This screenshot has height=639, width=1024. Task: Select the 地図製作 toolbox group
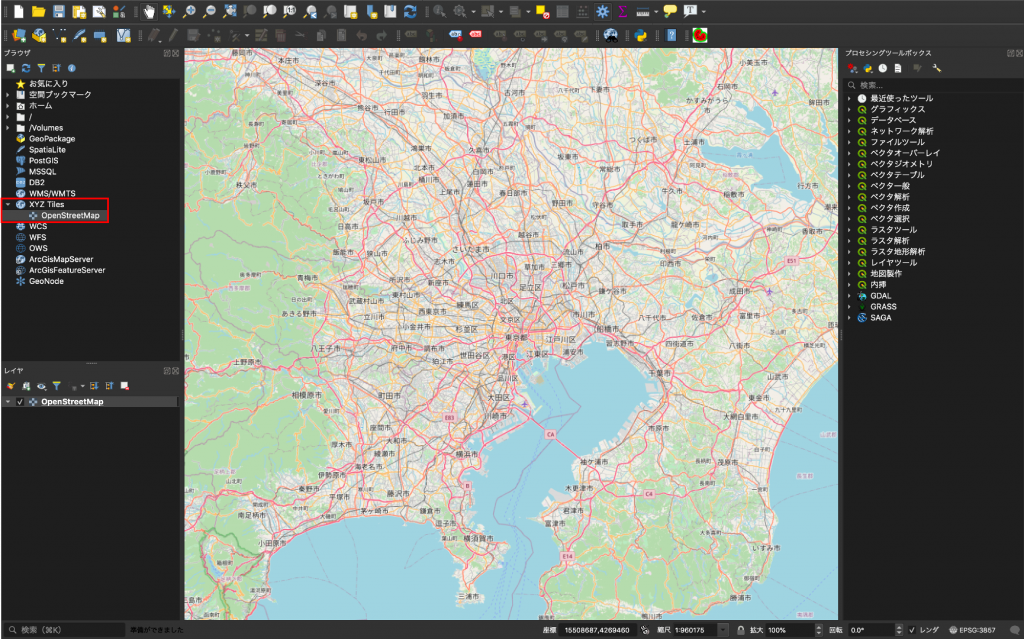[886, 274]
